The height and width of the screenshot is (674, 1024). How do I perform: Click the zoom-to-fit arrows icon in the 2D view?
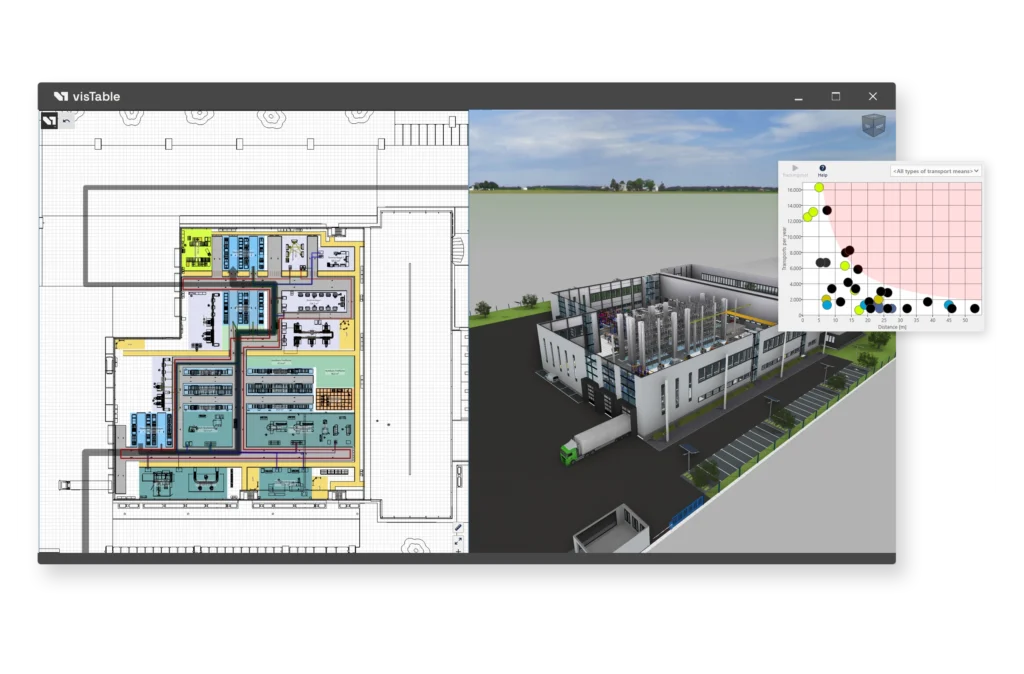[x=458, y=541]
